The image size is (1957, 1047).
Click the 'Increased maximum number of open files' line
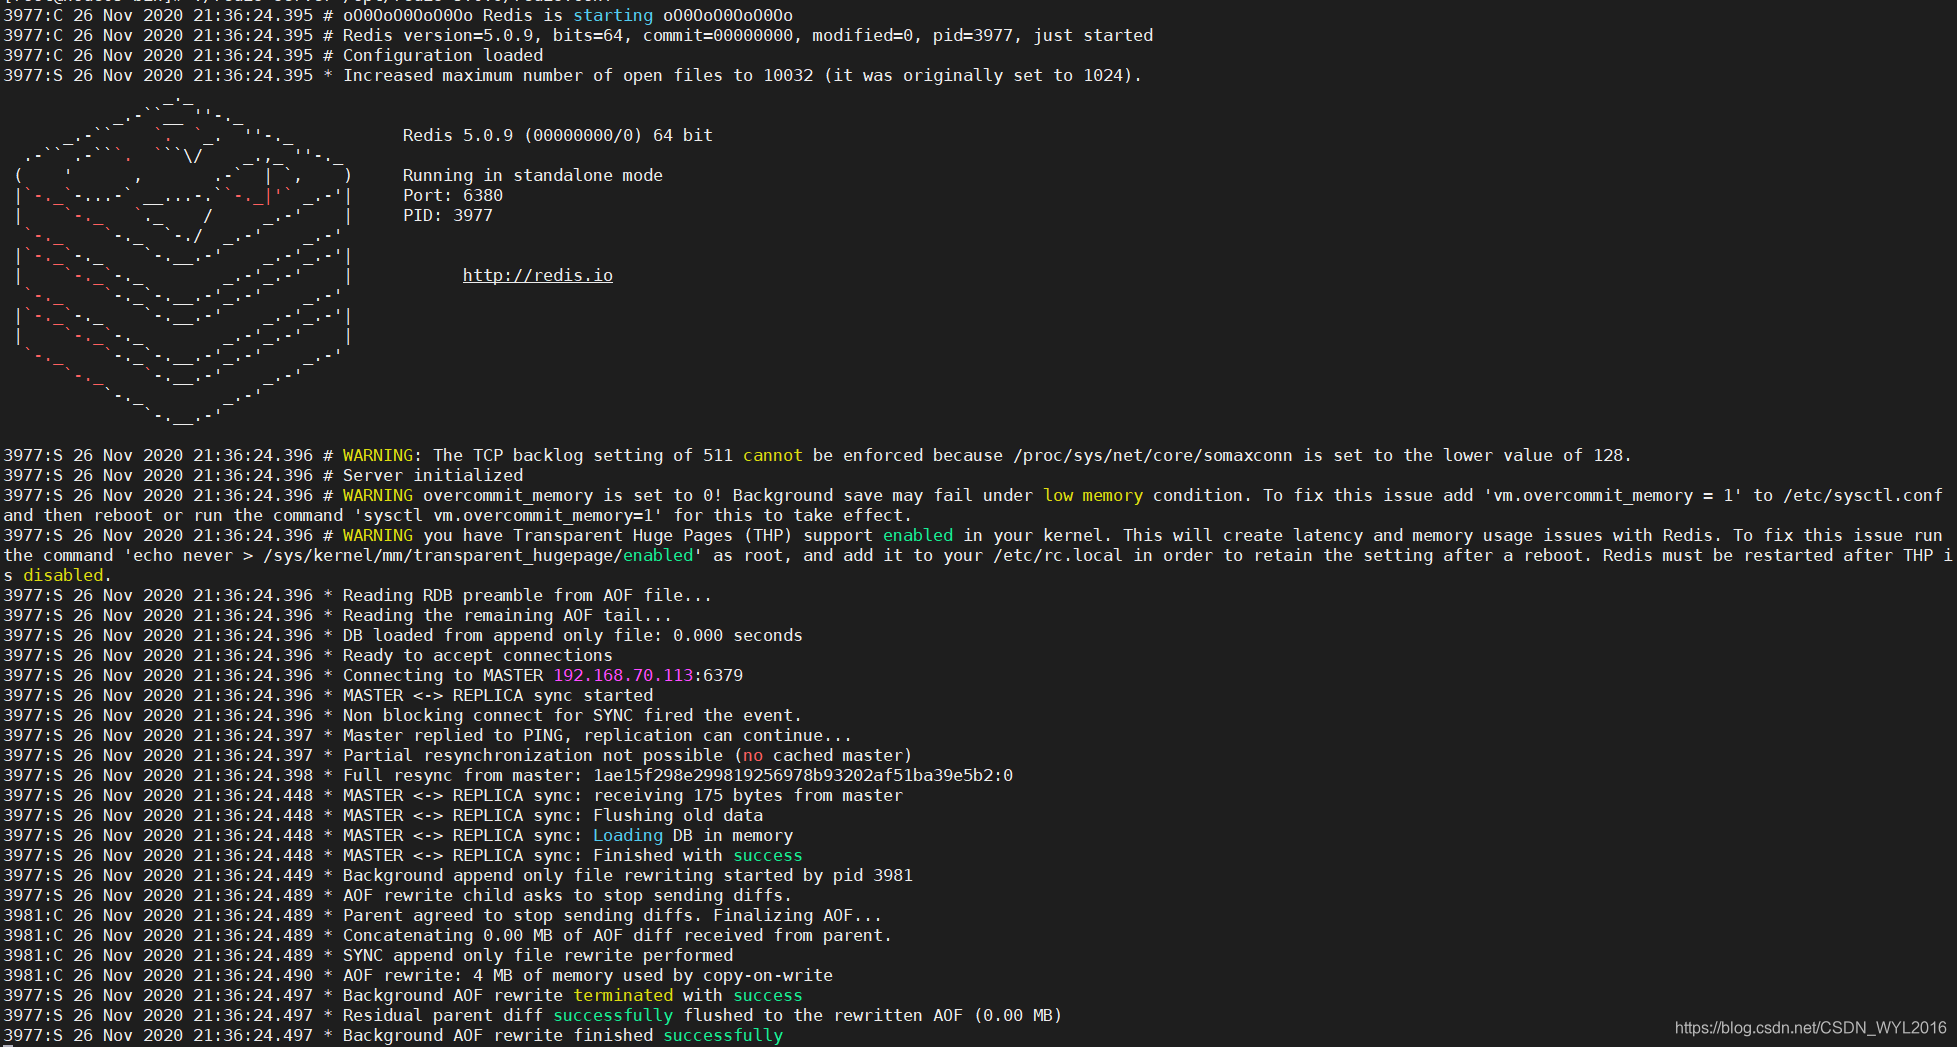tap(572, 75)
